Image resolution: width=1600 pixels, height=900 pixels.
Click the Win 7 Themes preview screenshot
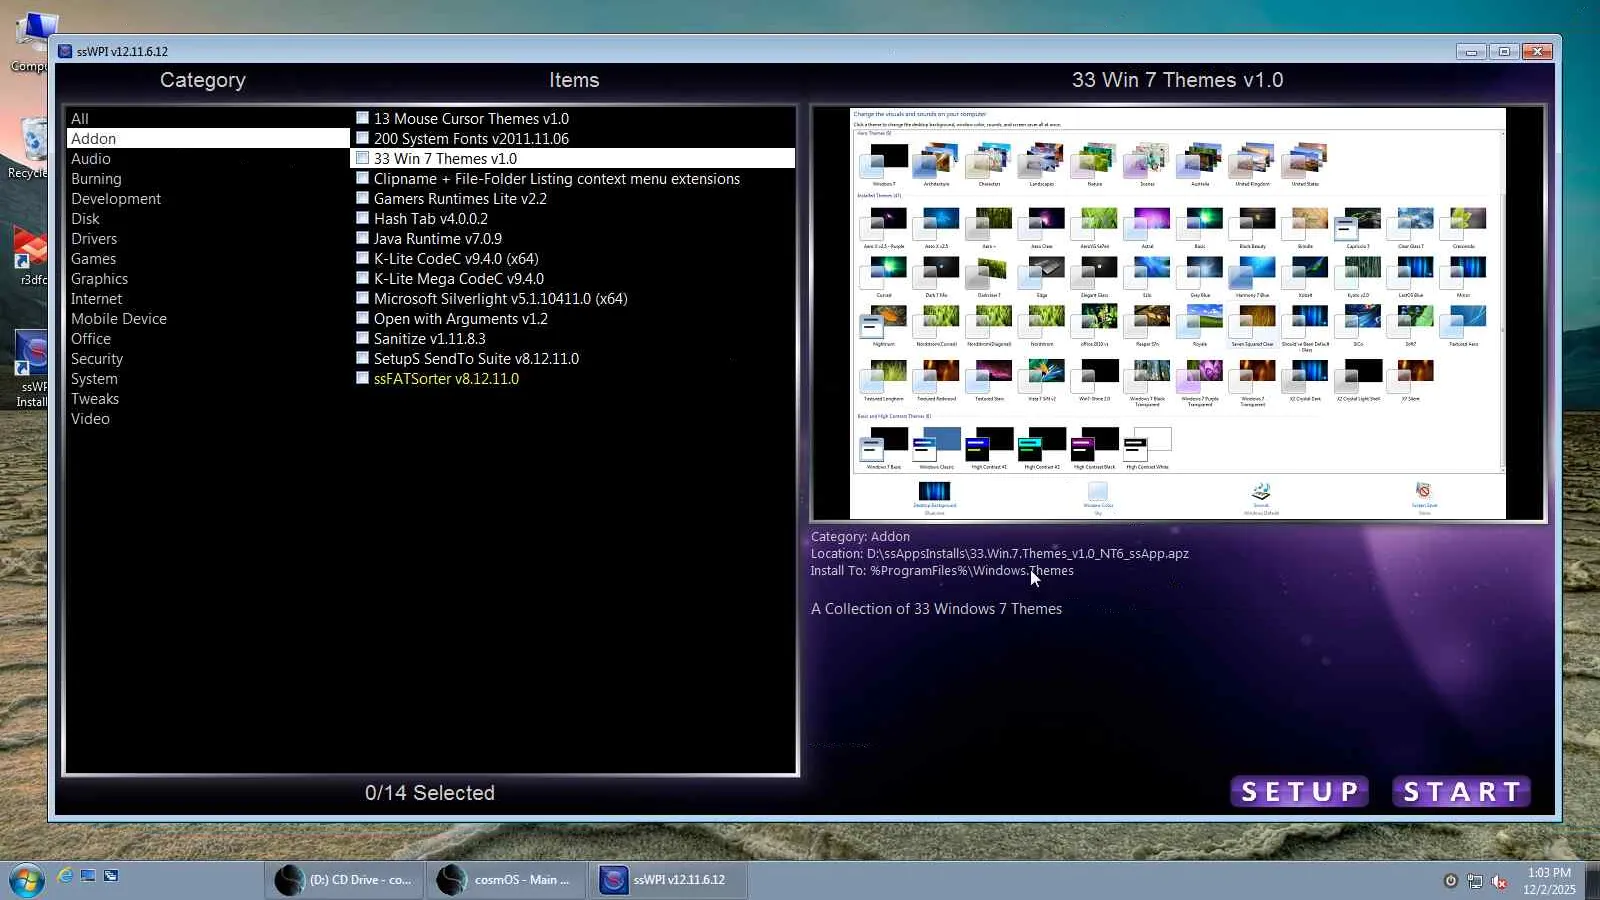point(1178,313)
